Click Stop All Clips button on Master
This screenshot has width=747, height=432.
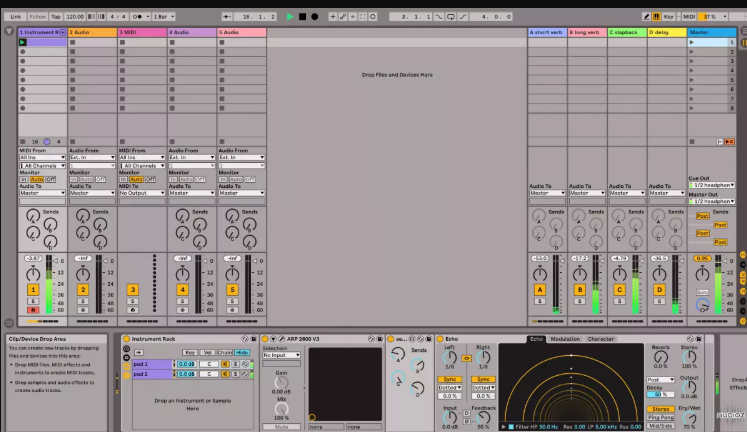(692, 141)
